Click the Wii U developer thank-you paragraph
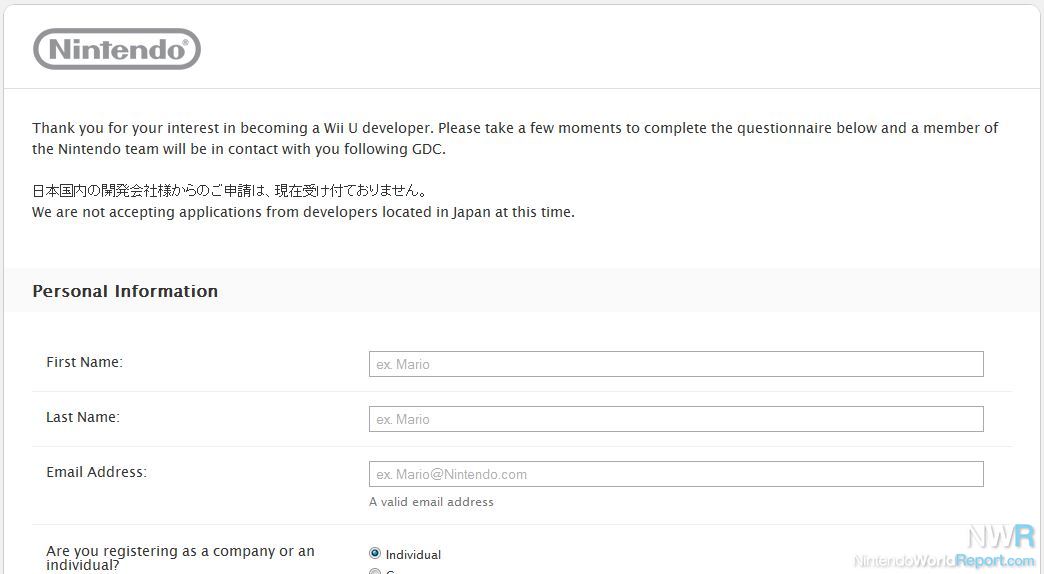The width and height of the screenshot is (1044, 574). click(x=515, y=139)
